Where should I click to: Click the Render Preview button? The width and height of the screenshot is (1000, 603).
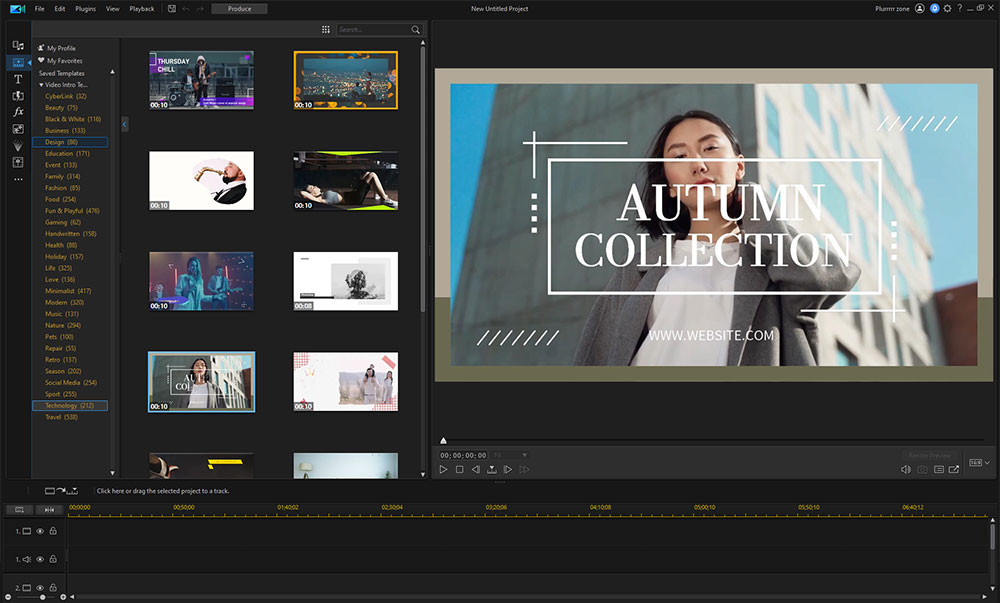[929, 453]
